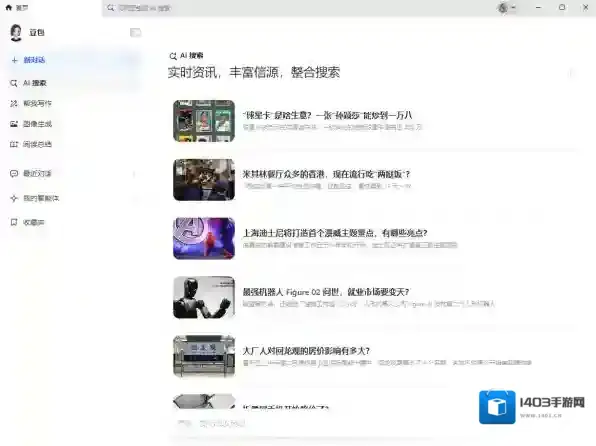Open the sports cards thumbnail of 球星卡 article
This screenshot has height=446, width=596.
[x=204, y=121]
